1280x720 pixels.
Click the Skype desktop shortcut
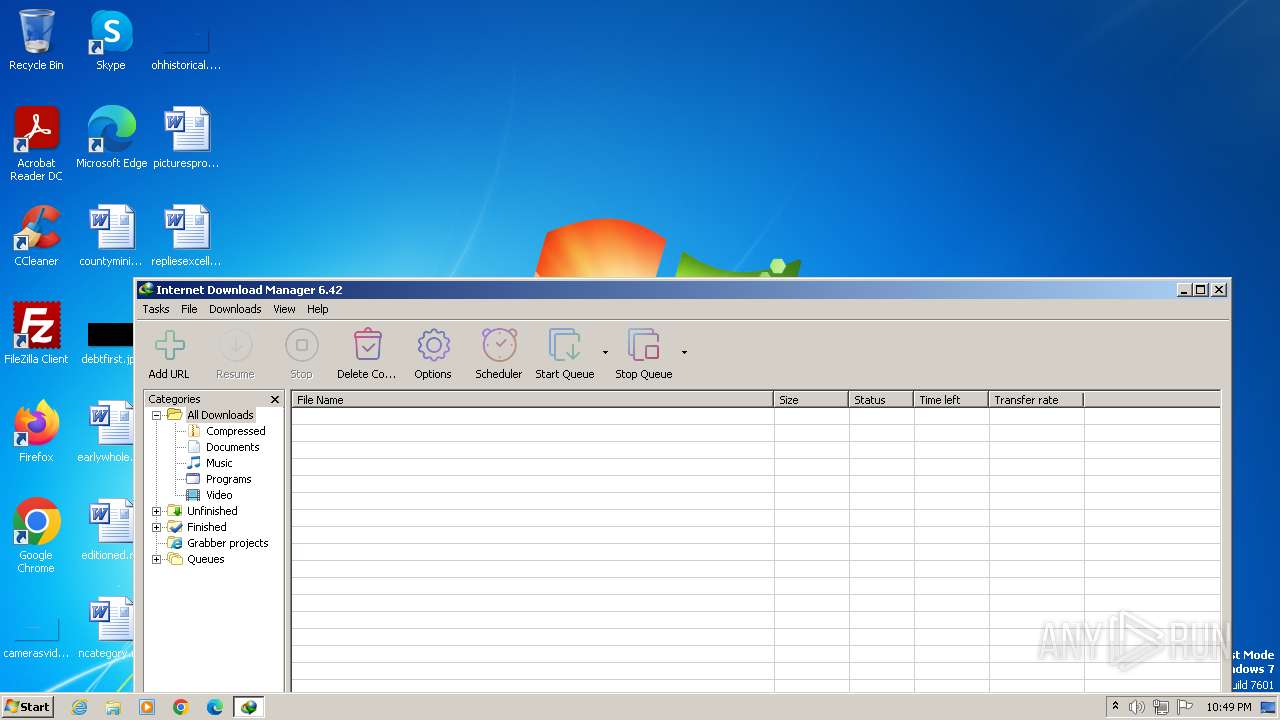point(111,40)
